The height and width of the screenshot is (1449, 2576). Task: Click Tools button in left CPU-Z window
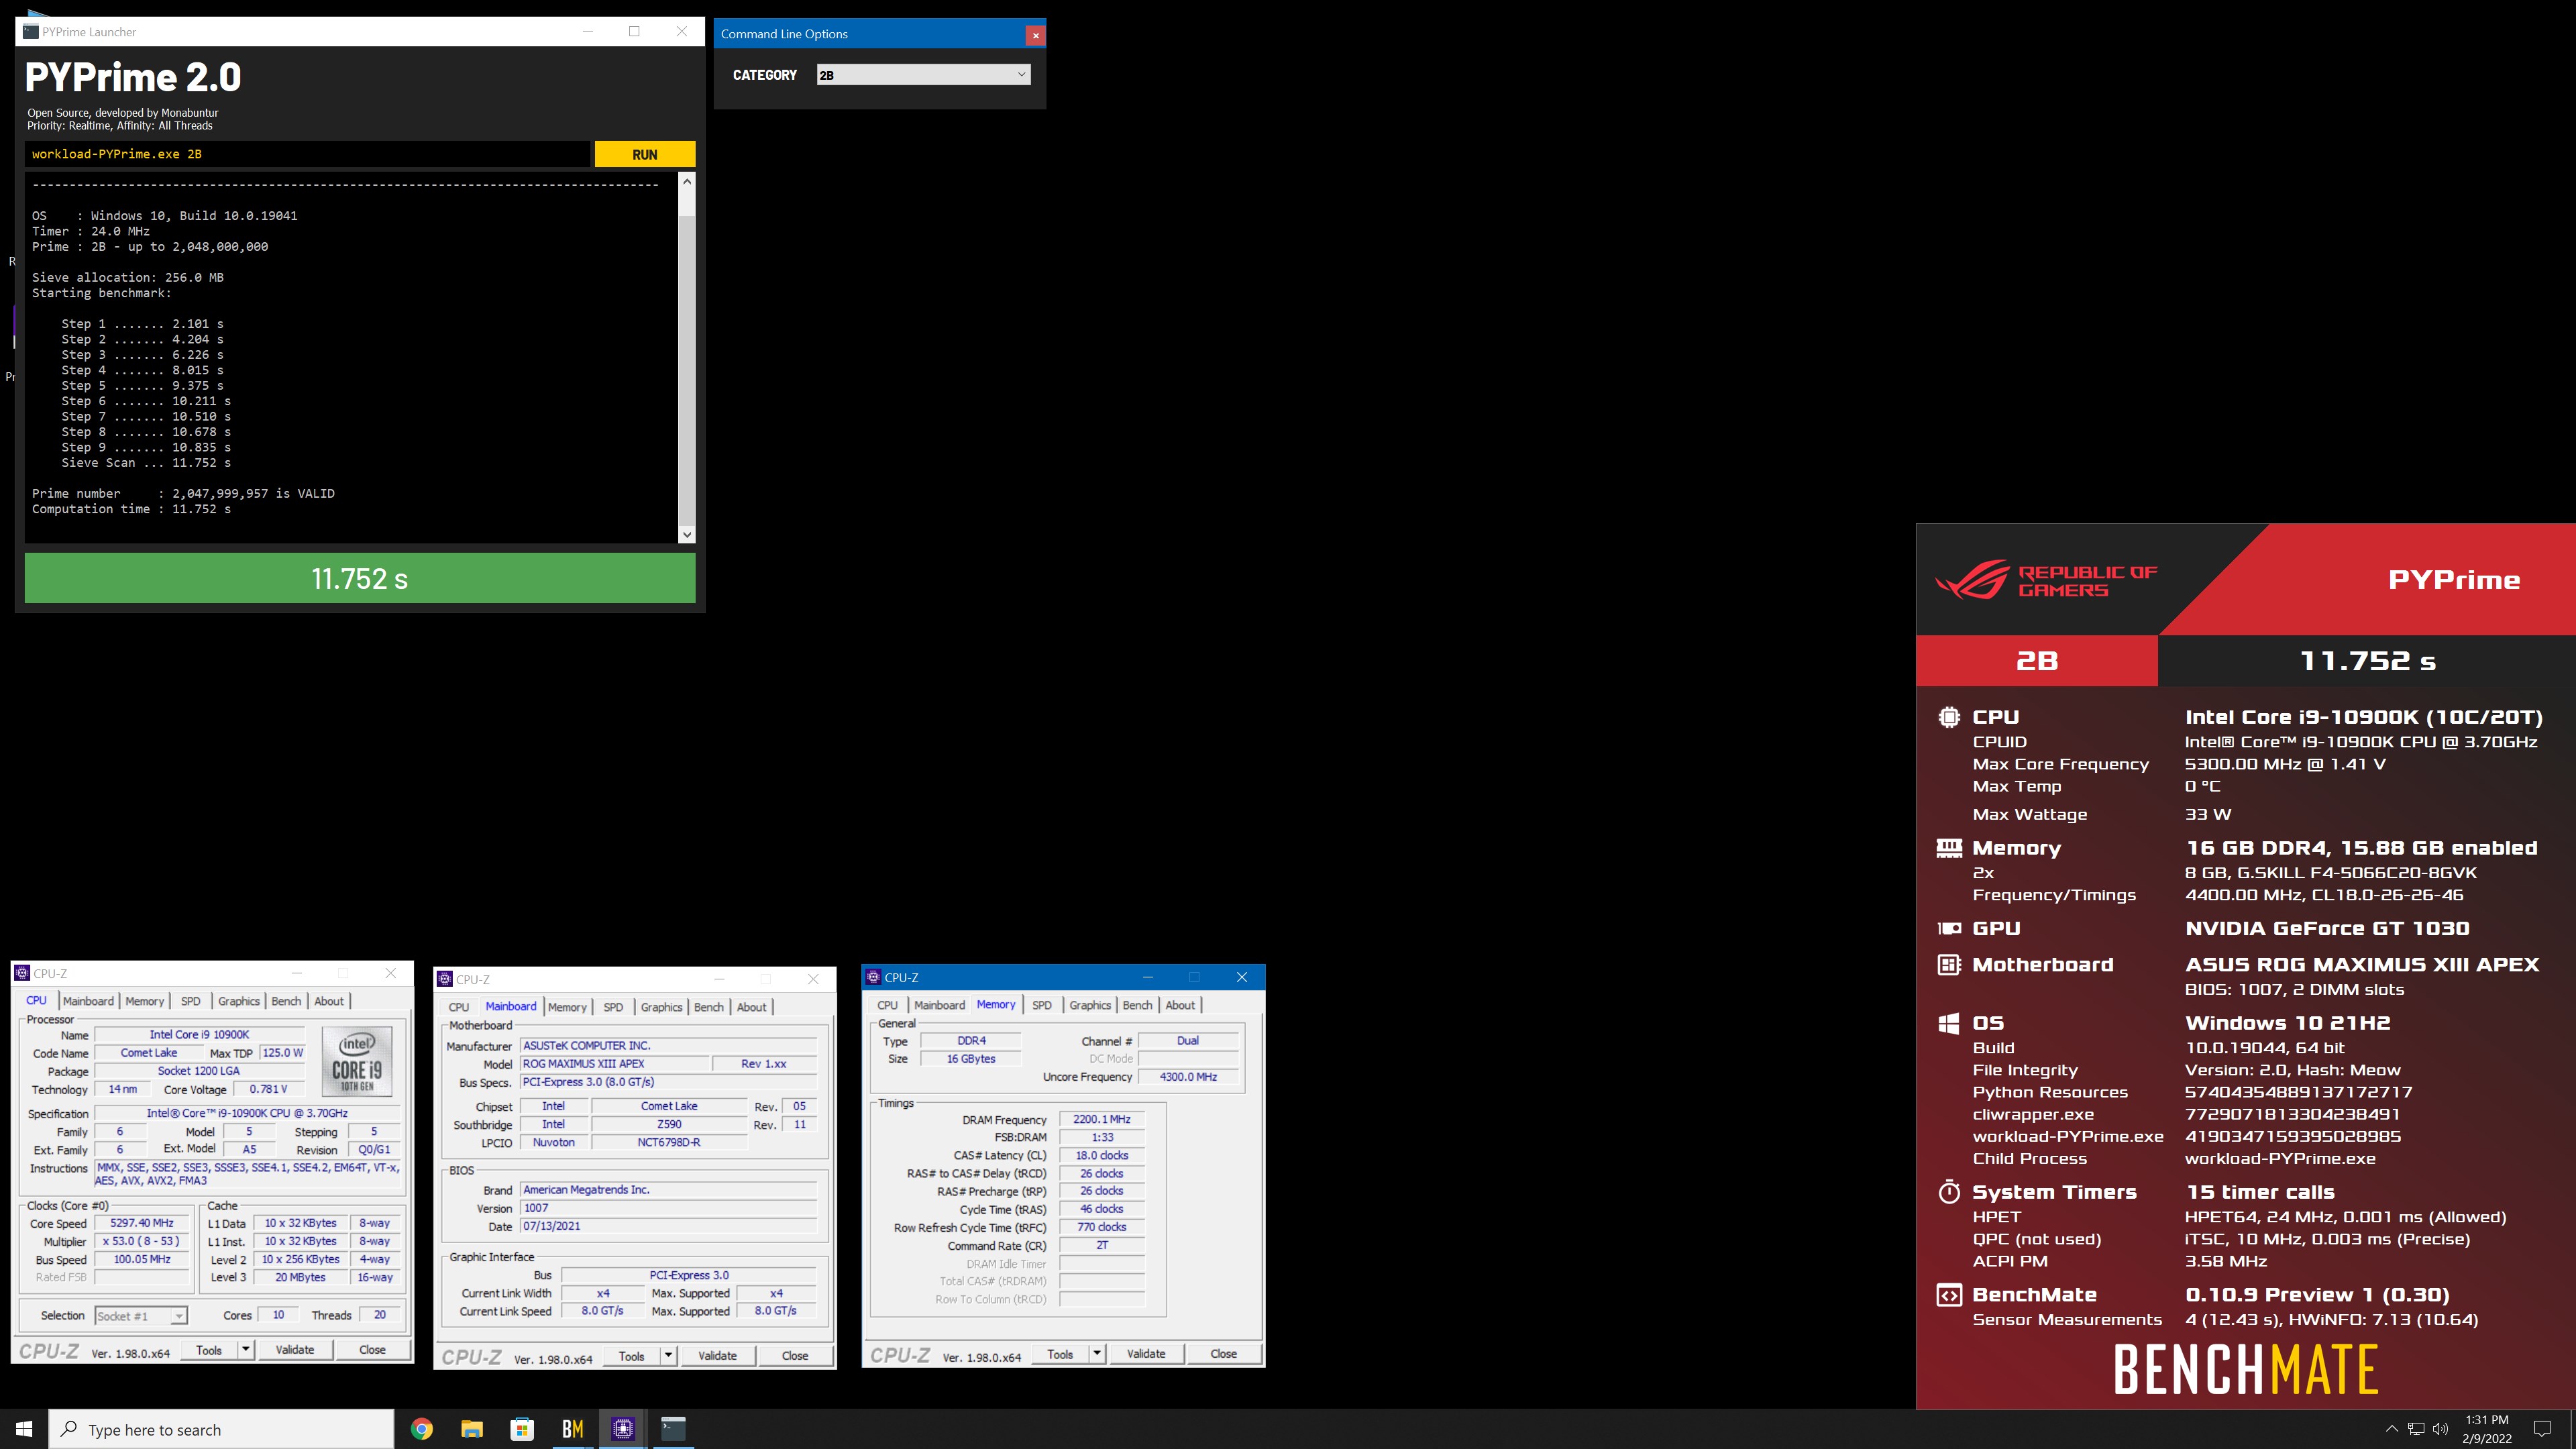tap(209, 1350)
